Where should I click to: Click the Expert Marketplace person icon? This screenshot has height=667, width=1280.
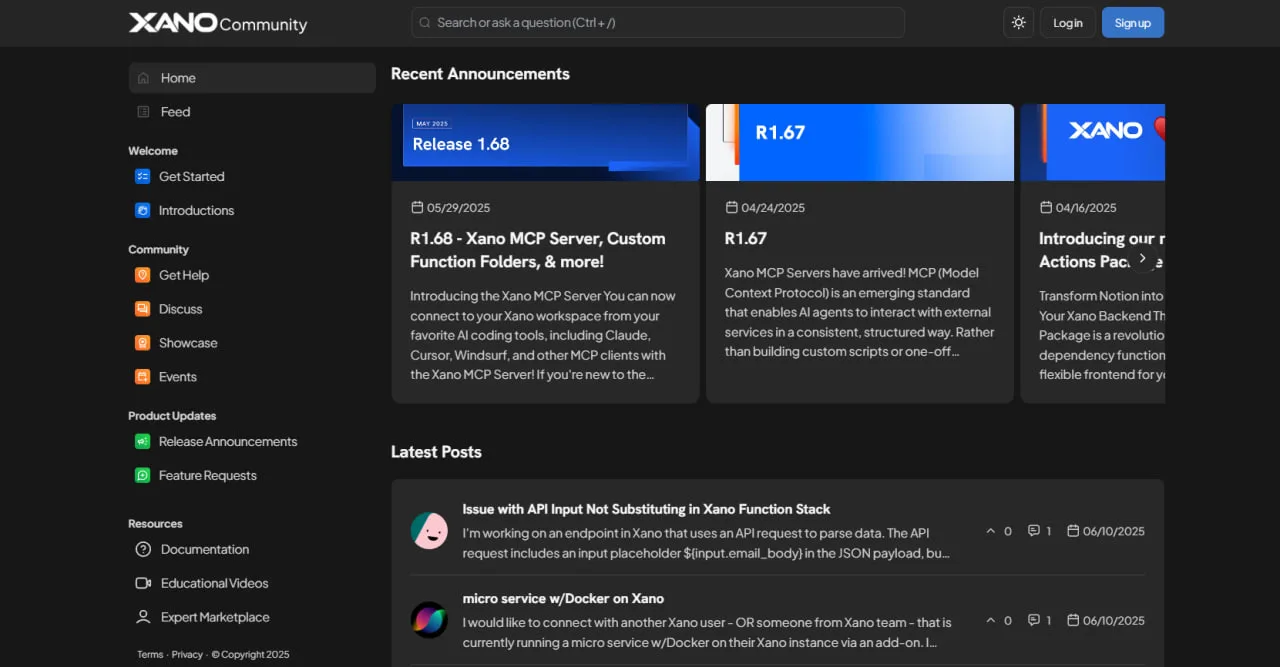(143, 617)
